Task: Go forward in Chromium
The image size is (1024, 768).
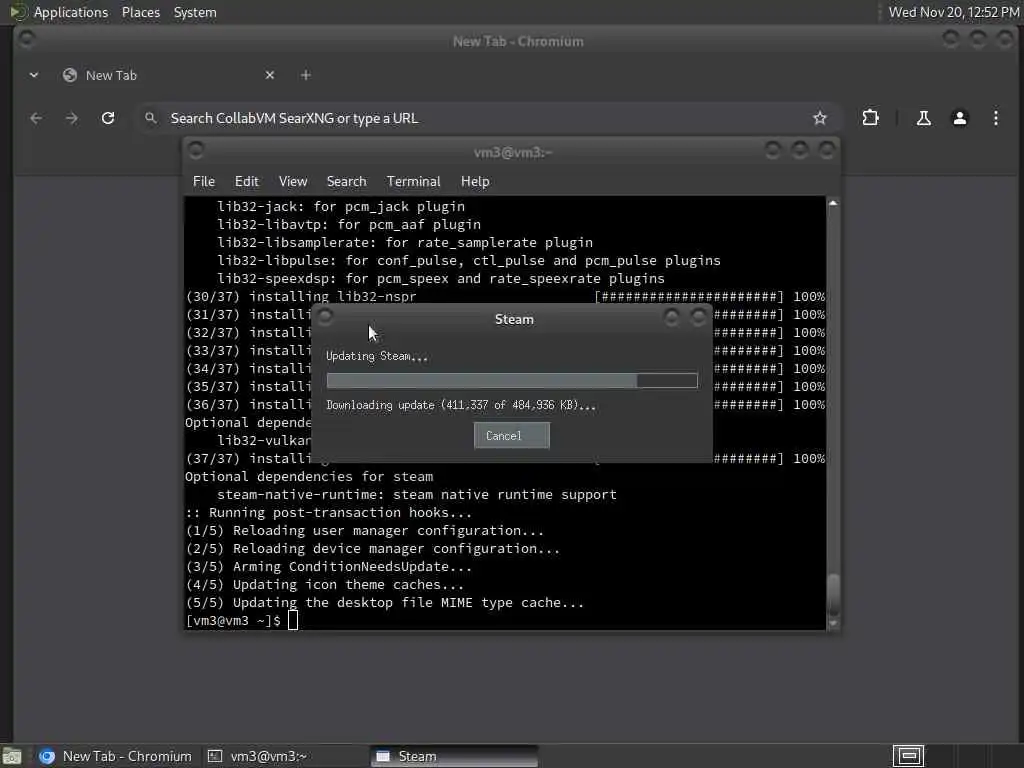Action: [72, 118]
